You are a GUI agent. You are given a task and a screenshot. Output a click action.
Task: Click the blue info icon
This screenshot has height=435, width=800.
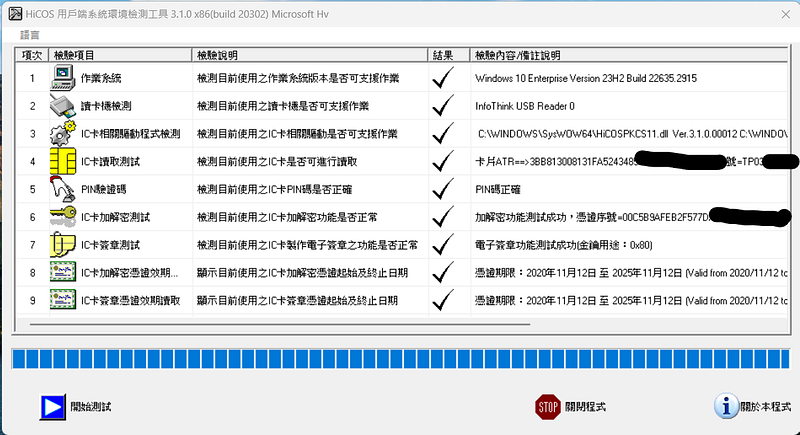pyautogui.click(x=726, y=406)
